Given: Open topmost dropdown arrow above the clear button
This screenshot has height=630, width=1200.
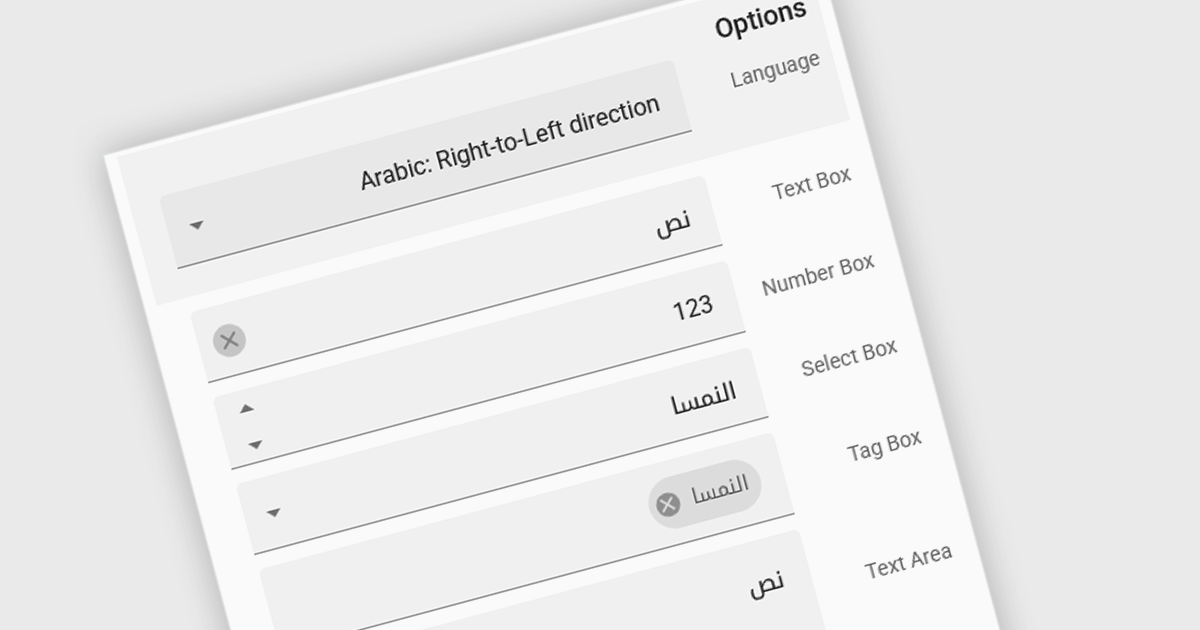Looking at the screenshot, I should pos(196,225).
